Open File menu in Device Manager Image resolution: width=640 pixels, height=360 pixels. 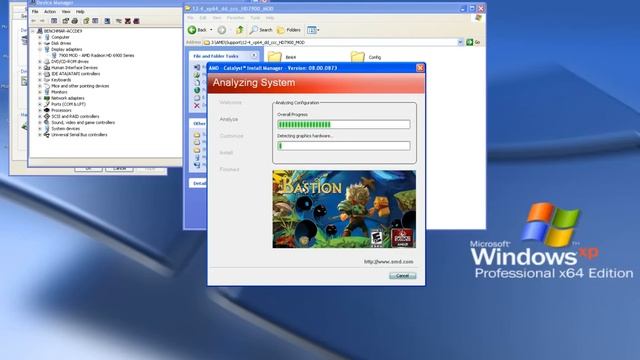(x=35, y=12)
